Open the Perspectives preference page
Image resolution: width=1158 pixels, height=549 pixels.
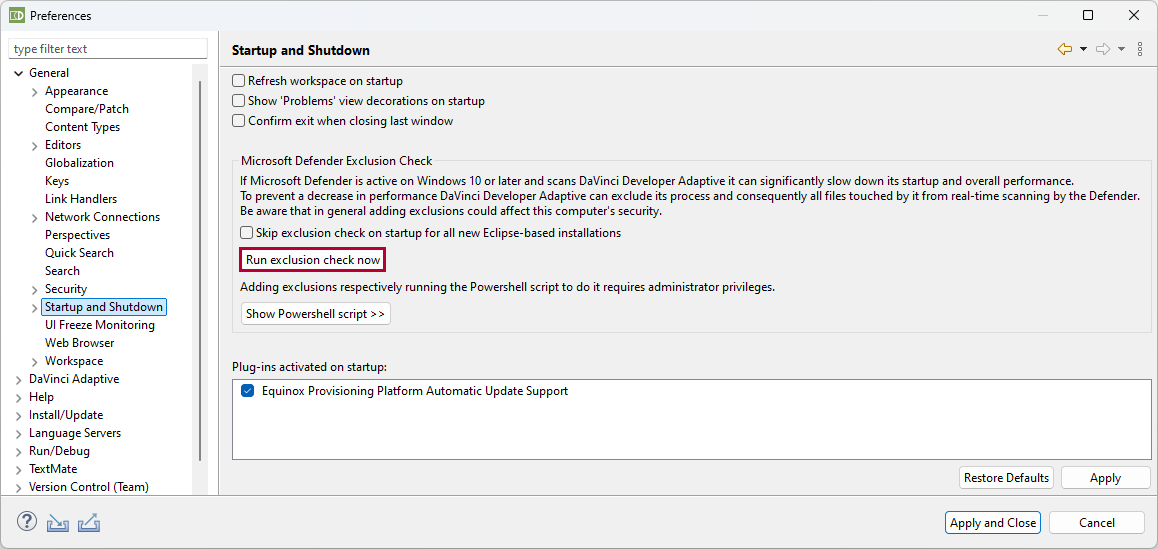(x=78, y=235)
